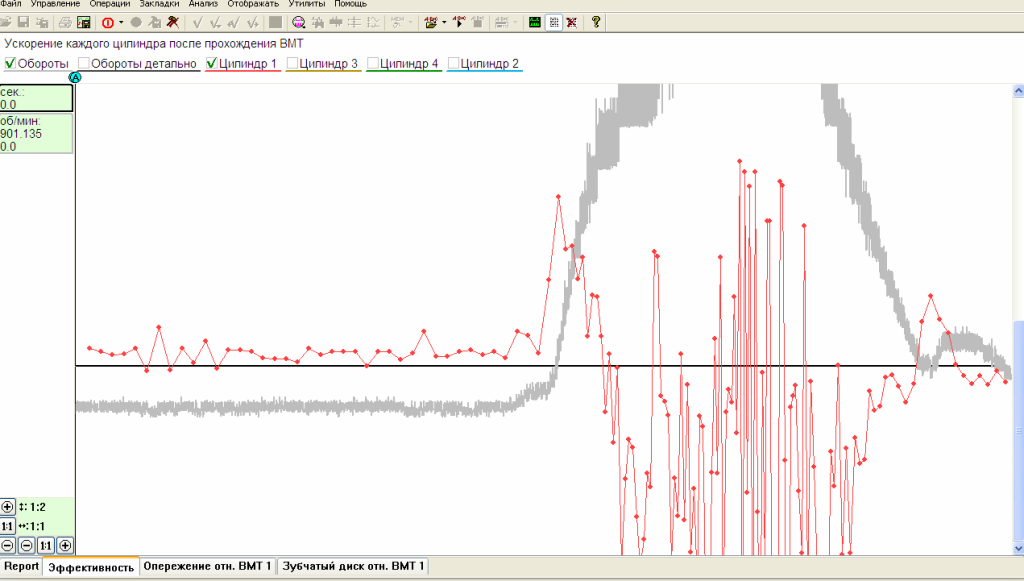
Task: Enable the Цилиндр 2 checkbox
Action: [x=454, y=64]
